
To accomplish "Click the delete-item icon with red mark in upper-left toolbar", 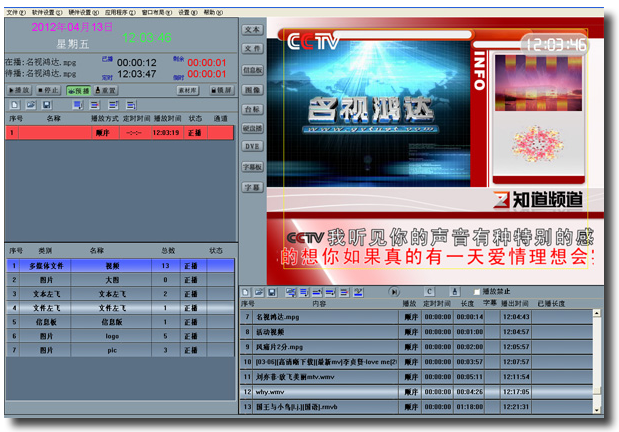I will tap(95, 105).
